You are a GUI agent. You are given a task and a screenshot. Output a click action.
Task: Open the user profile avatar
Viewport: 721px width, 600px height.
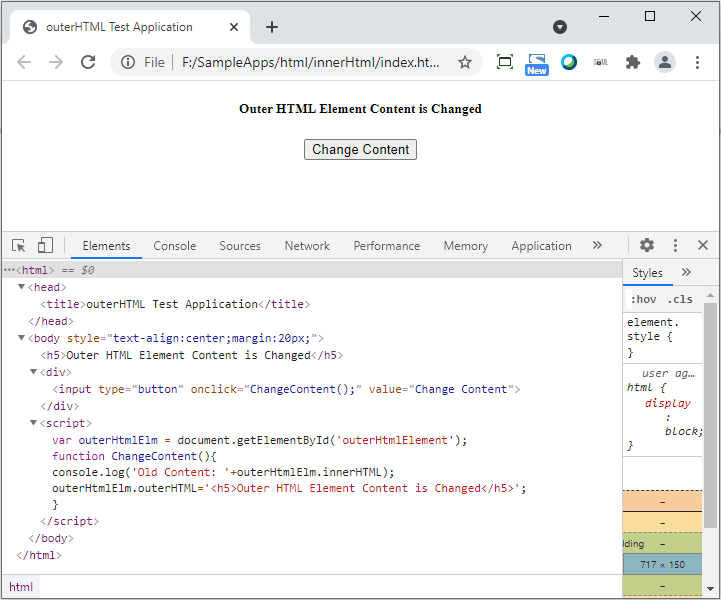664,62
